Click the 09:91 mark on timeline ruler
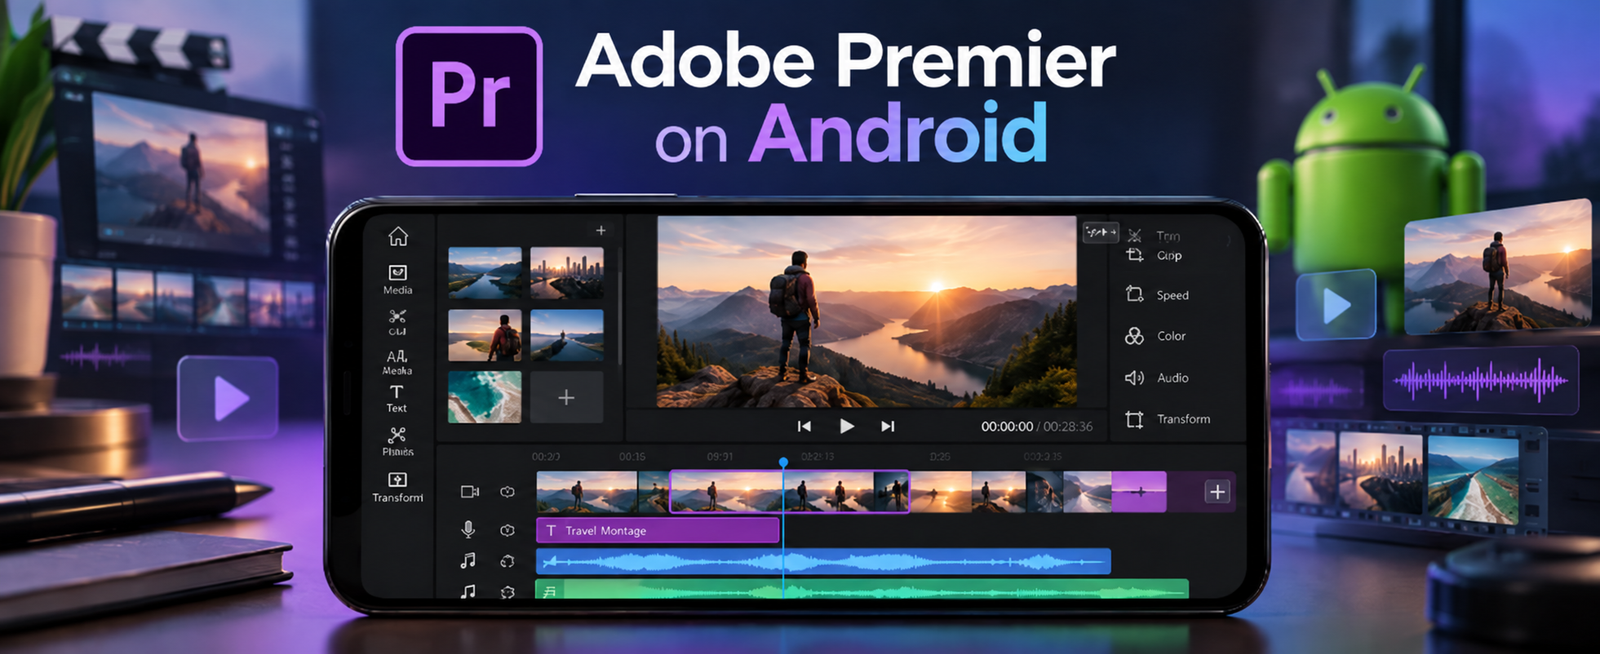1600x654 pixels. click(720, 456)
